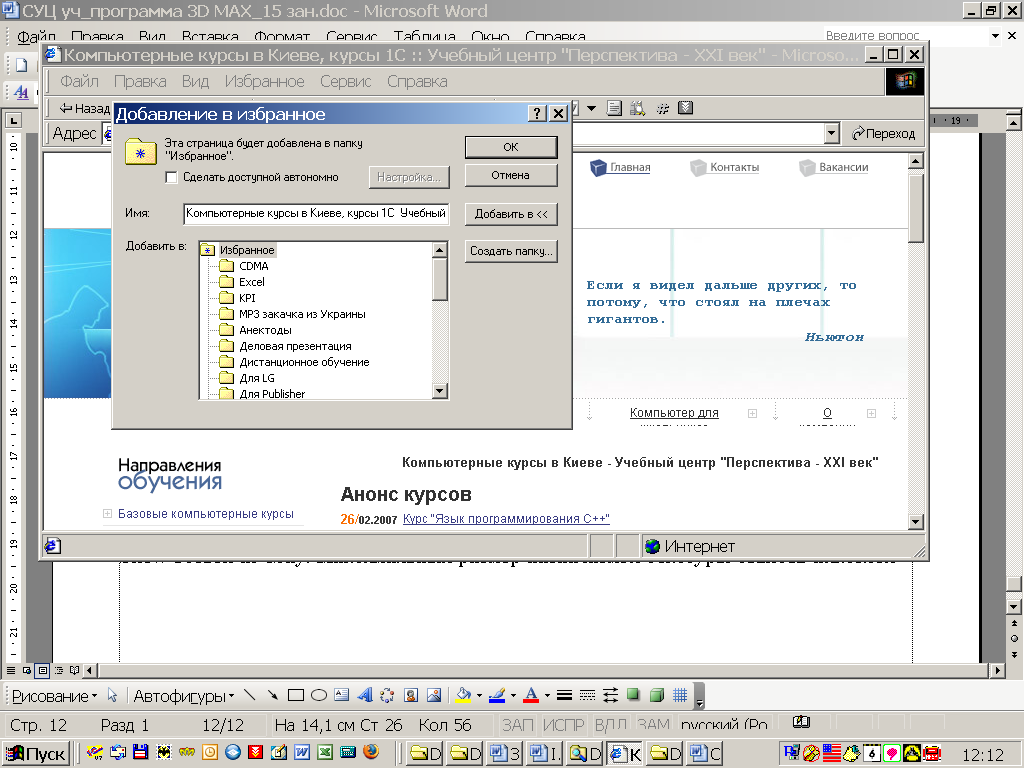Open IE Правка menu
This screenshot has height=768, width=1024.
tap(140, 82)
